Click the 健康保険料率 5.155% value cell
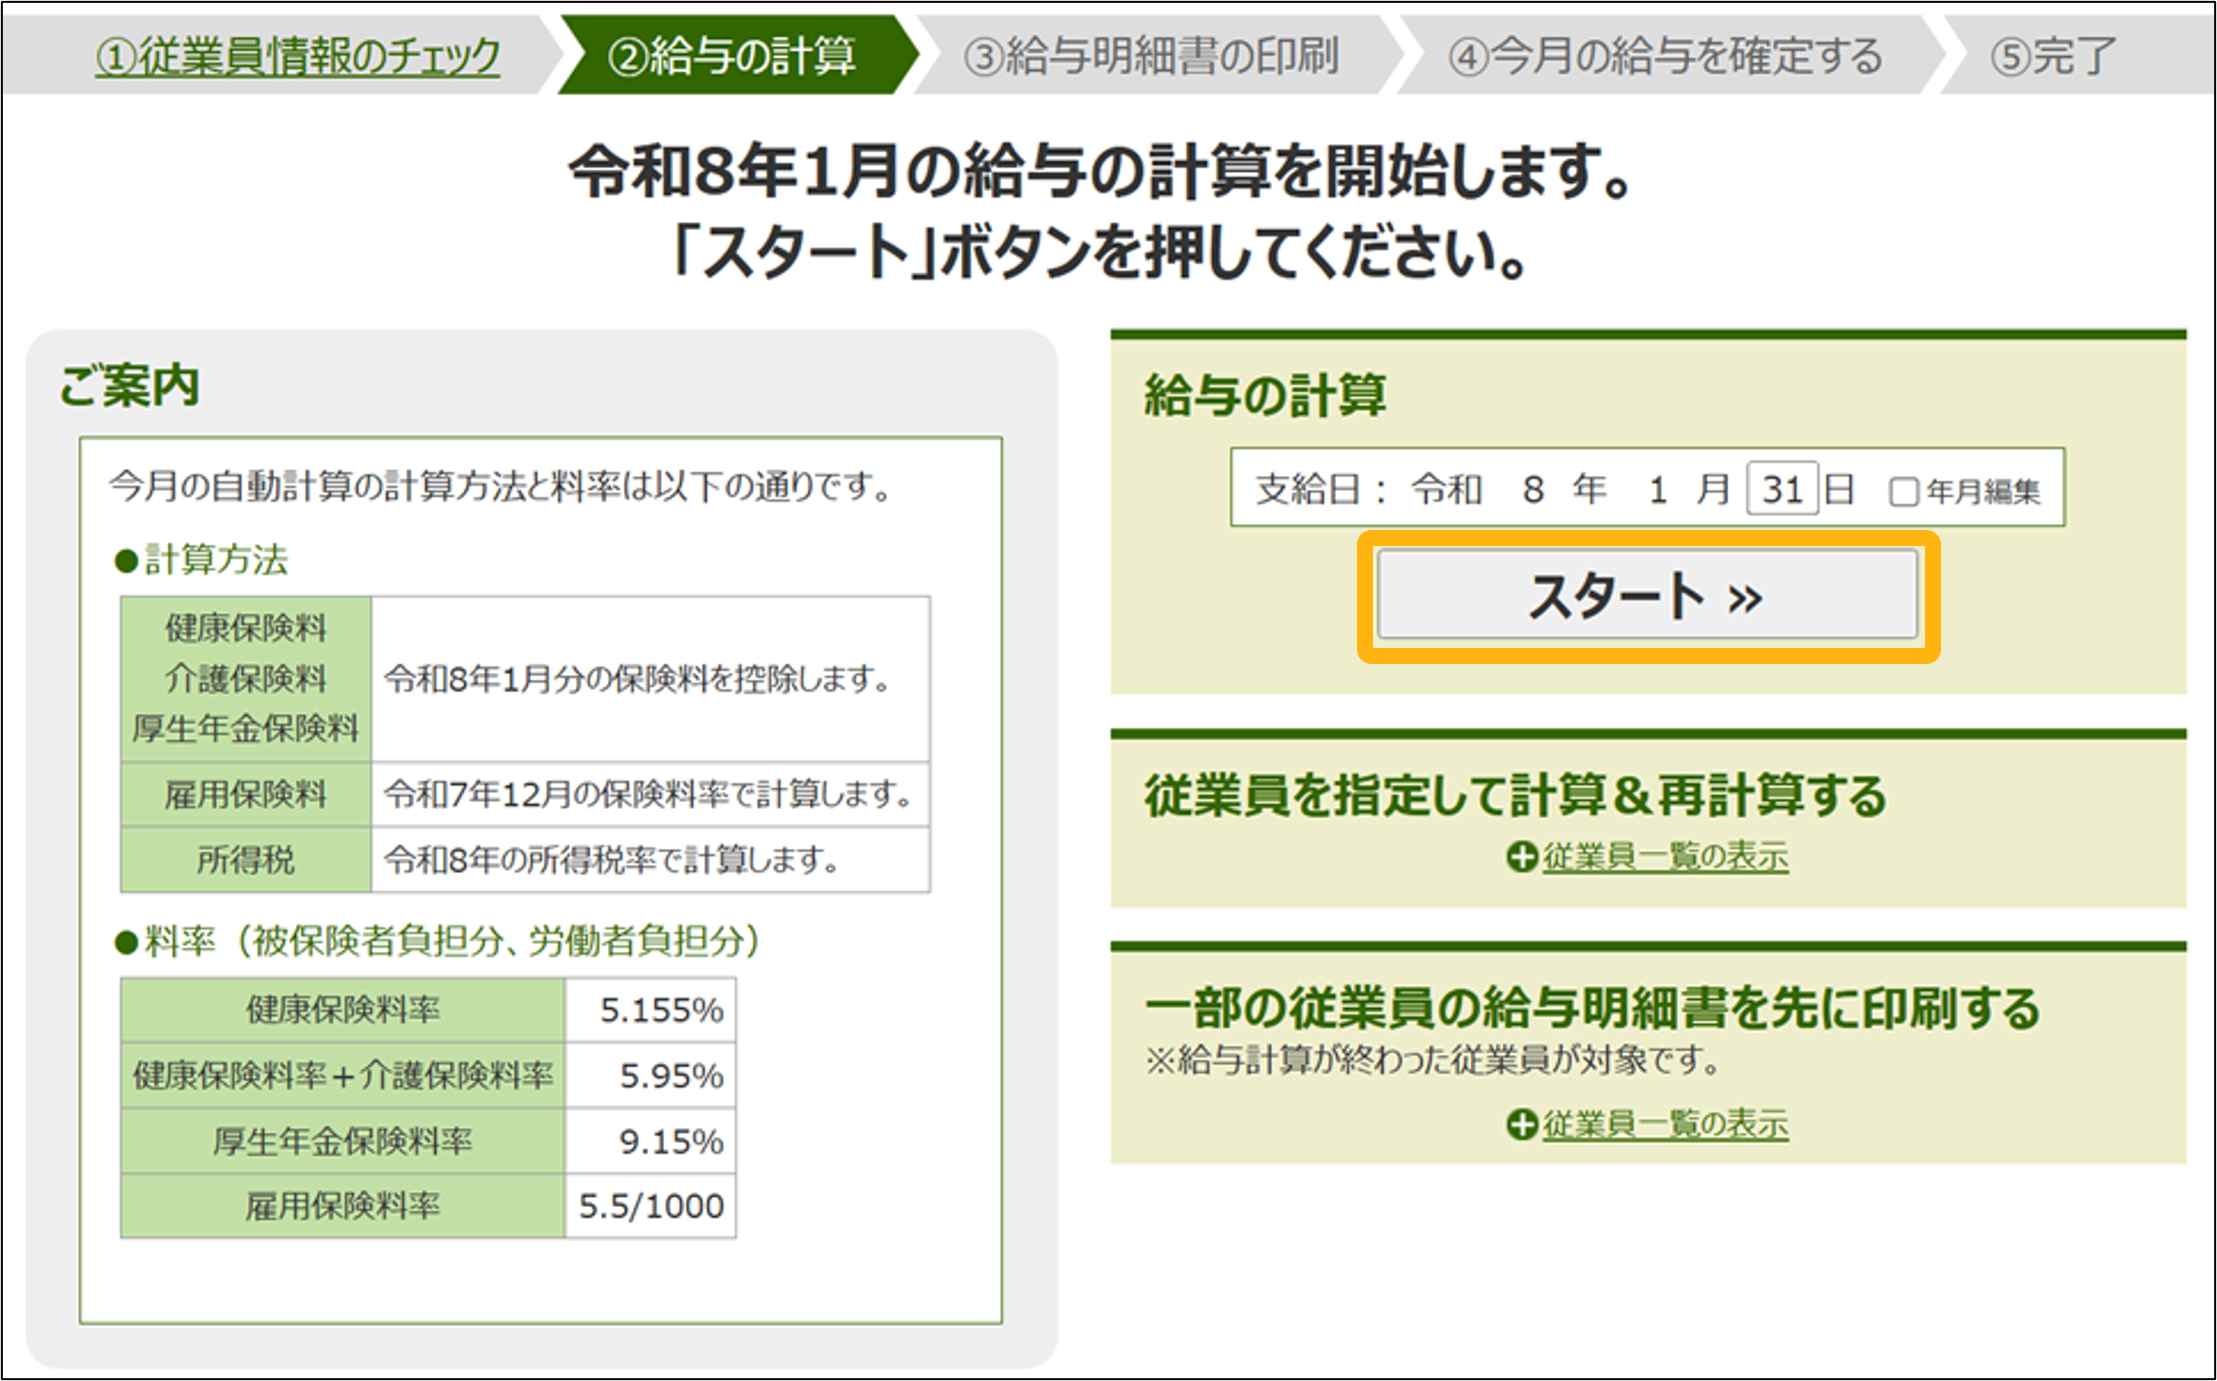This screenshot has height=1381, width=2217. (651, 1010)
